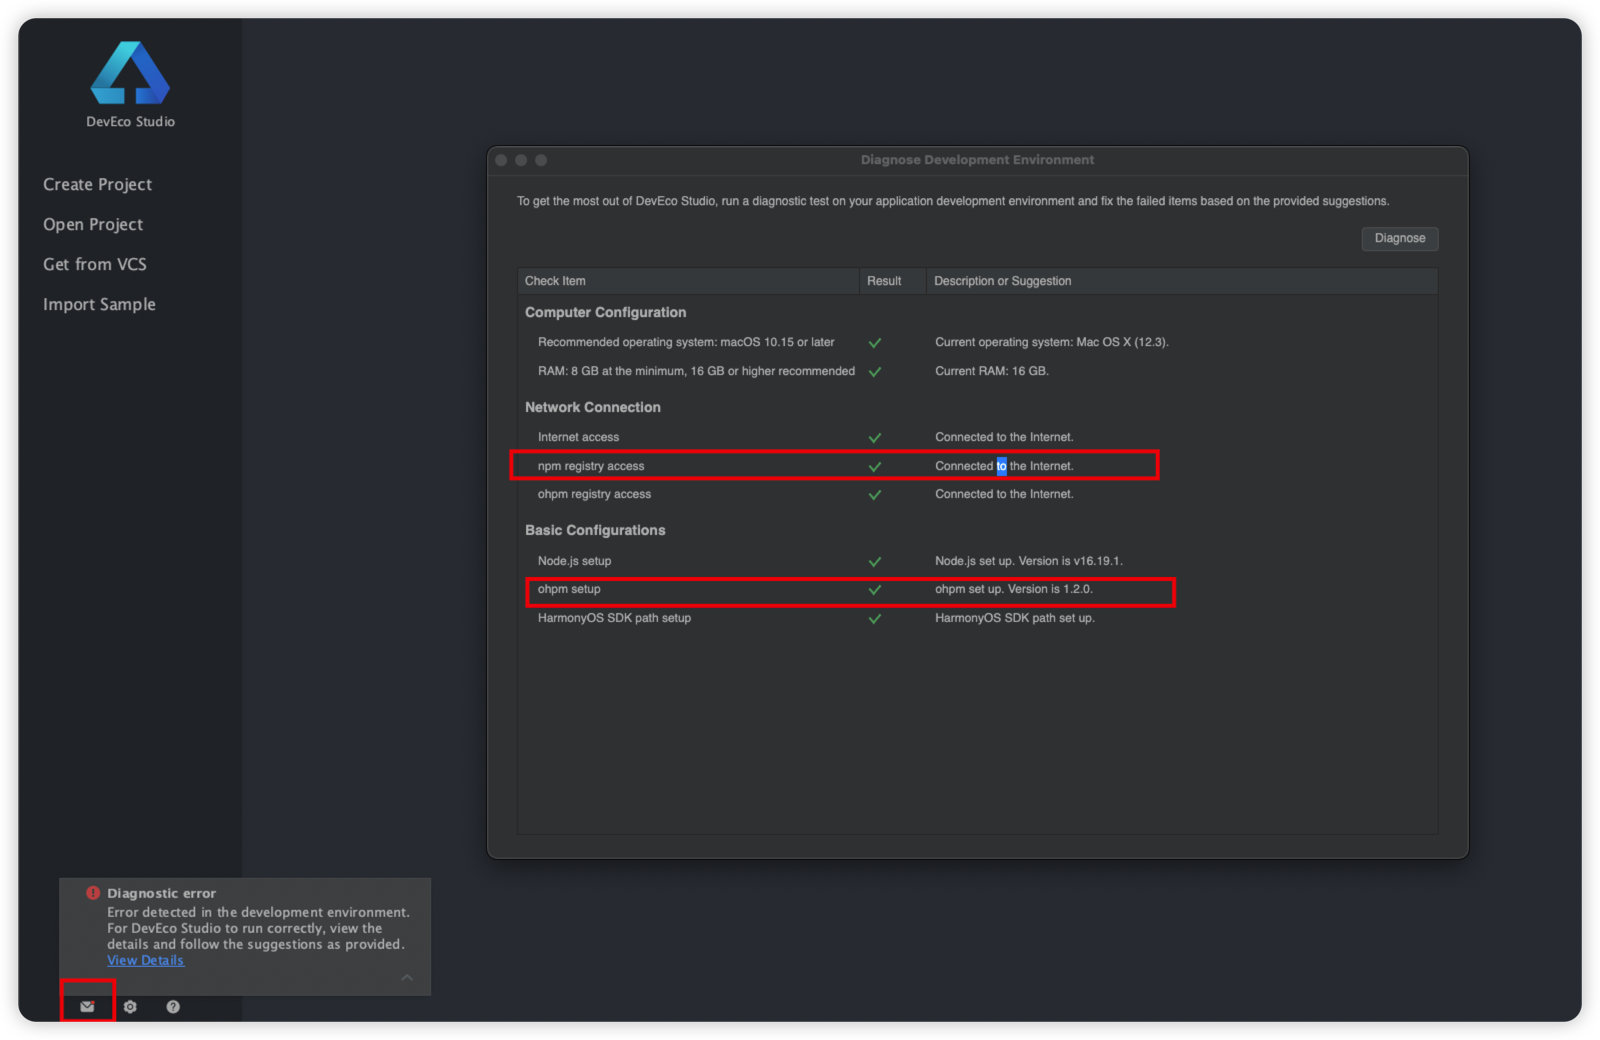Click the checkmark for Node.js setup
The width and height of the screenshot is (1600, 1040).
(875, 562)
